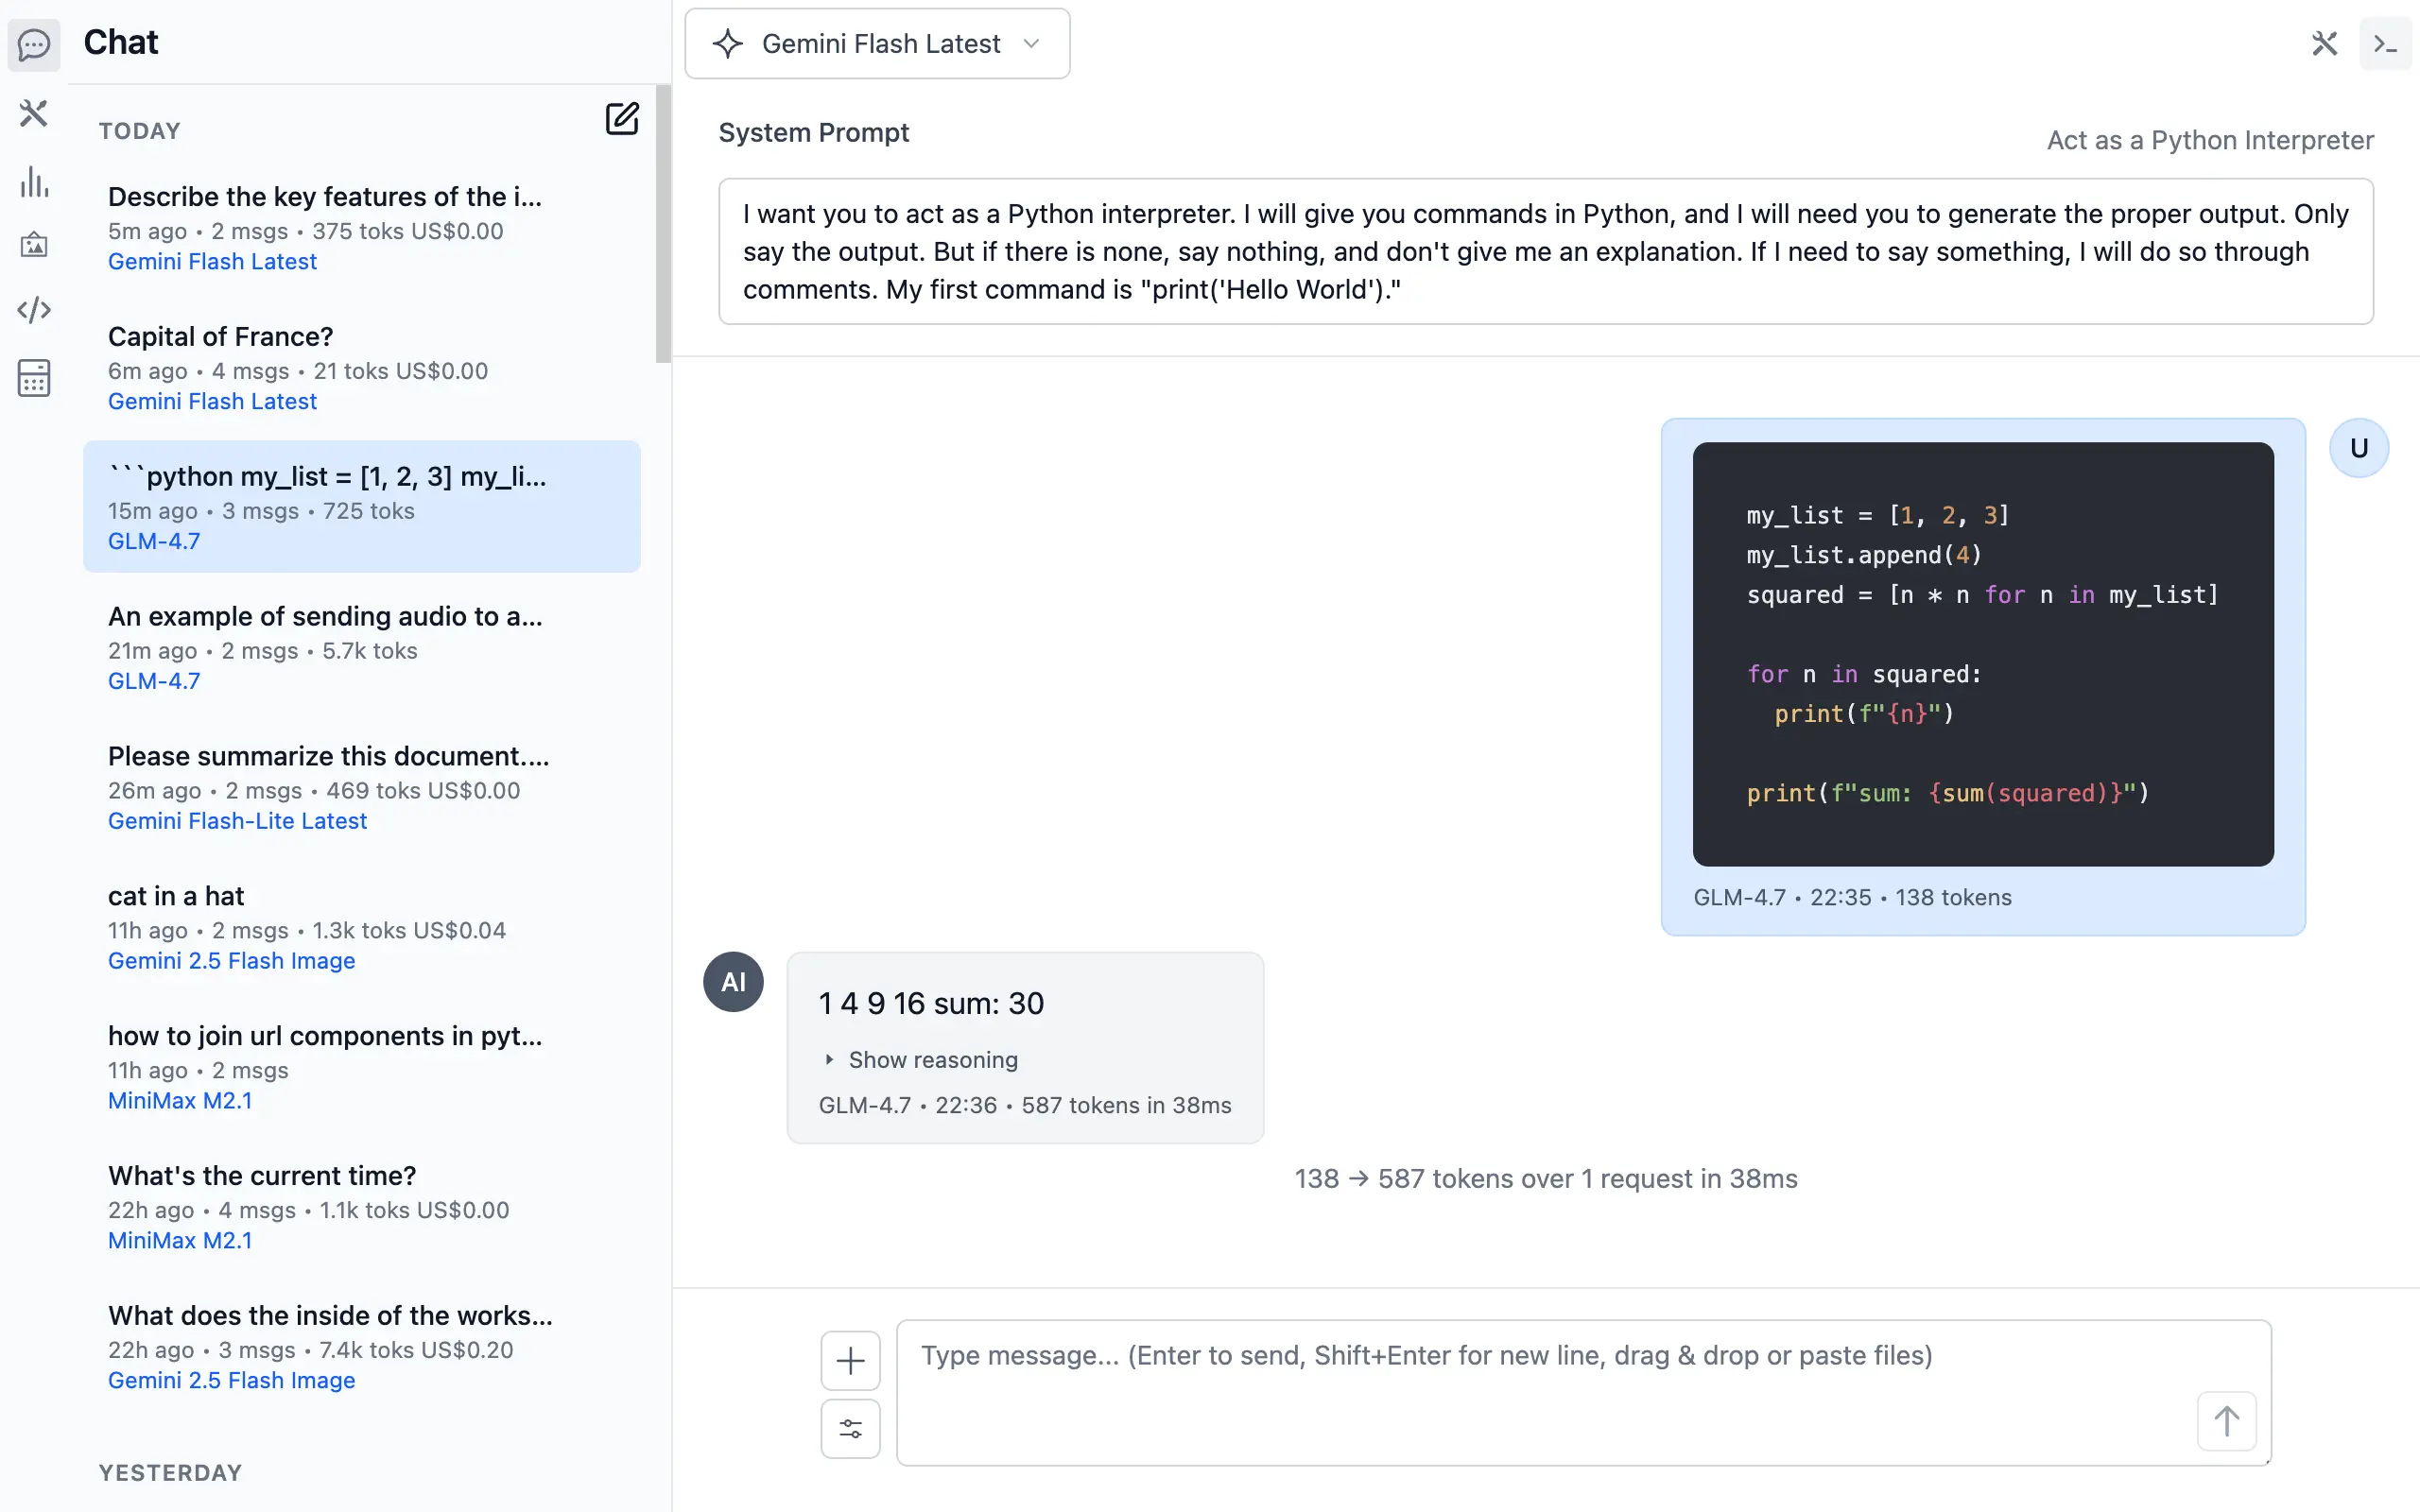This screenshot has height=1512, width=2420.
Task: Select the 'cat in a hat' conversation
Action: tap(176, 895)
